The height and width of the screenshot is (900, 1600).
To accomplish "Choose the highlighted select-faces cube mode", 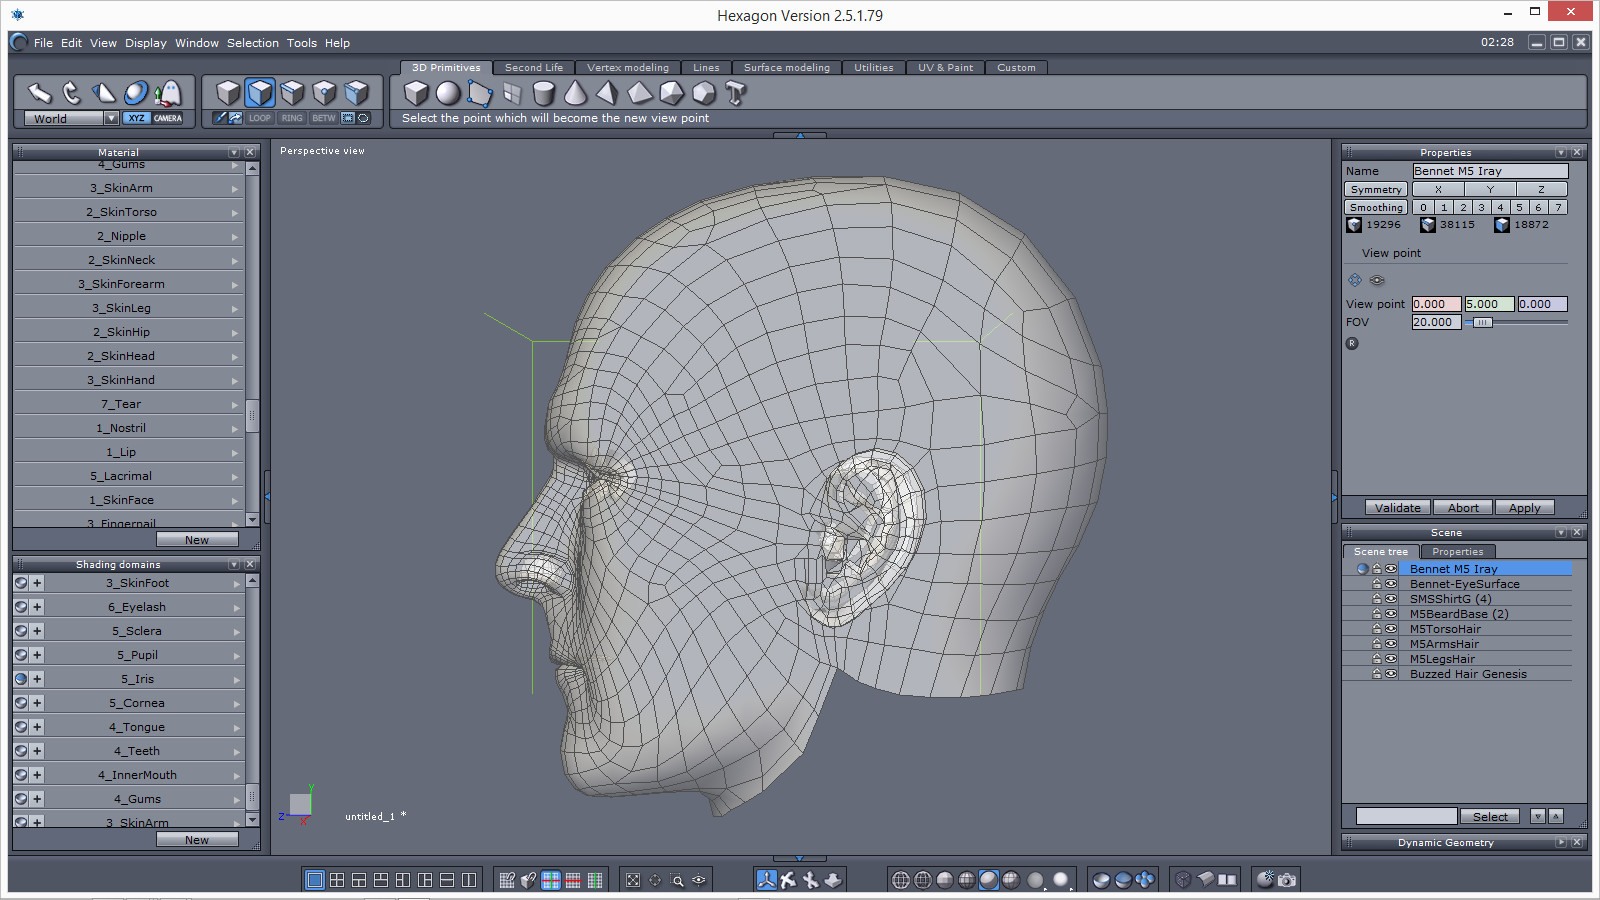I will (260, 93).
